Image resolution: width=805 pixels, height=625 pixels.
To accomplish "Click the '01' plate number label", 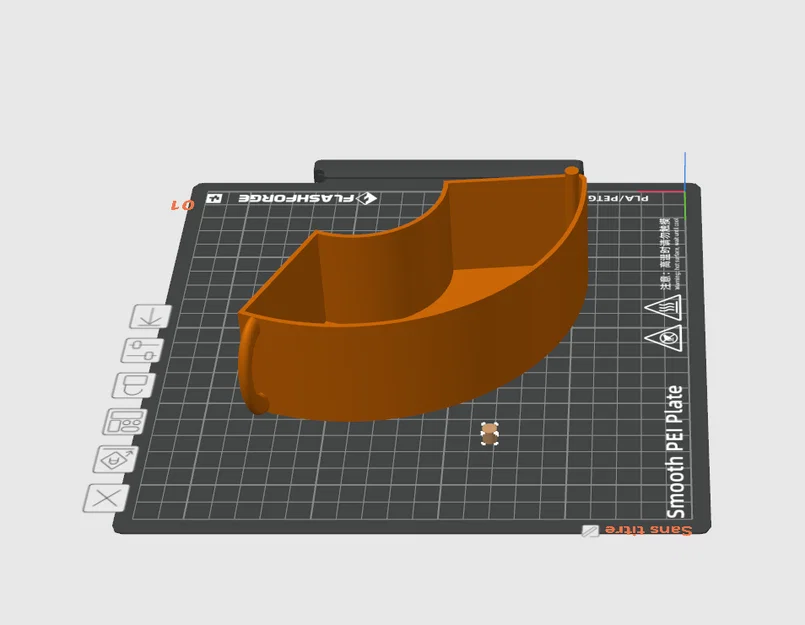I will pos(183,205).
